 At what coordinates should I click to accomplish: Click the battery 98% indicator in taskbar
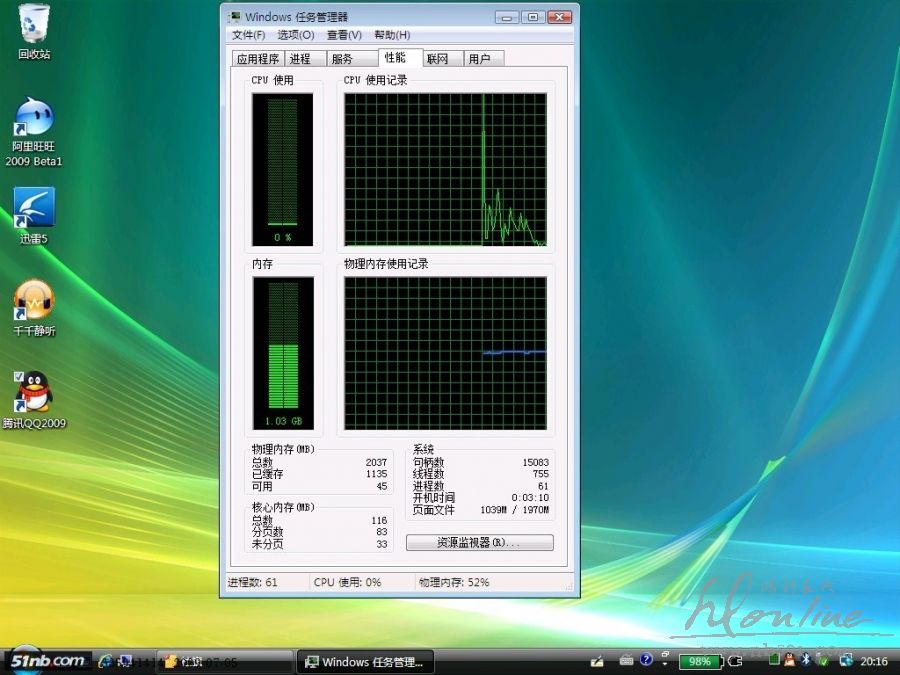point(698,661)
